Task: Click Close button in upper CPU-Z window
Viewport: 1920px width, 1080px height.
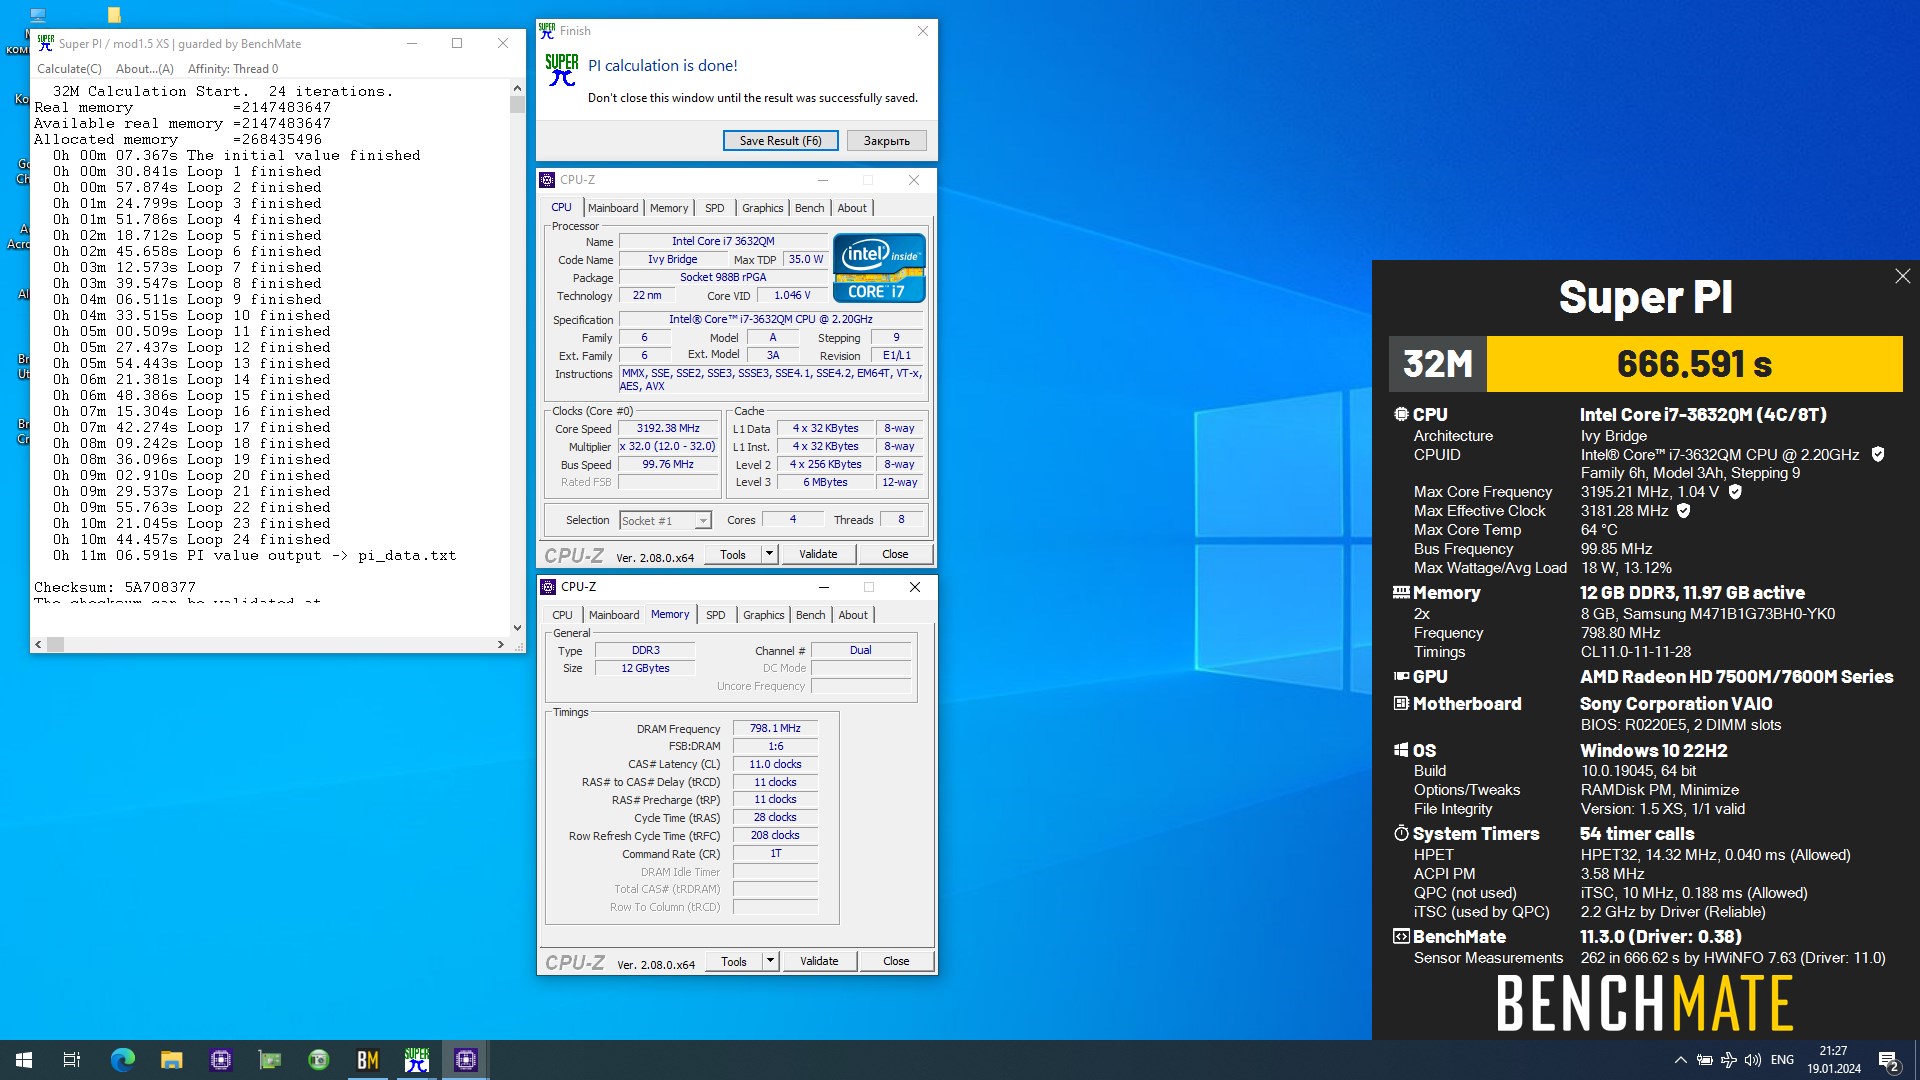Action: tap(895, 554)
